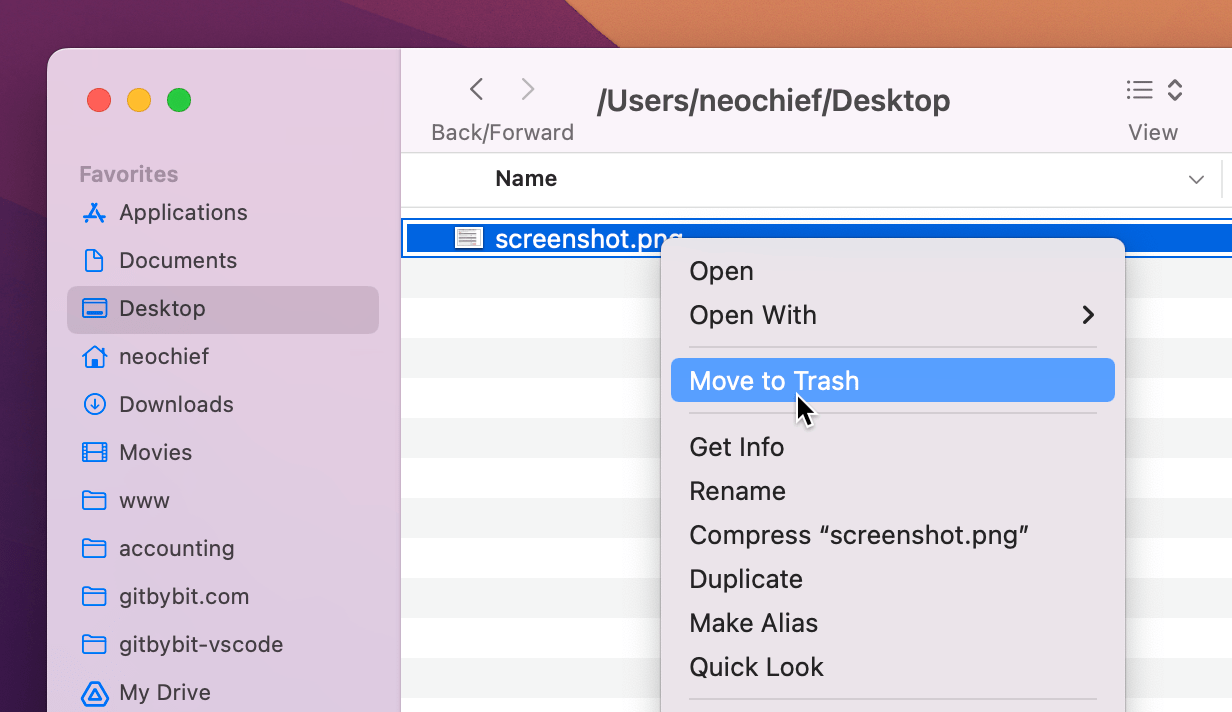Click the Back arrow in toolbar
This screenshot has height=712, width=1232.
point(477,90)
